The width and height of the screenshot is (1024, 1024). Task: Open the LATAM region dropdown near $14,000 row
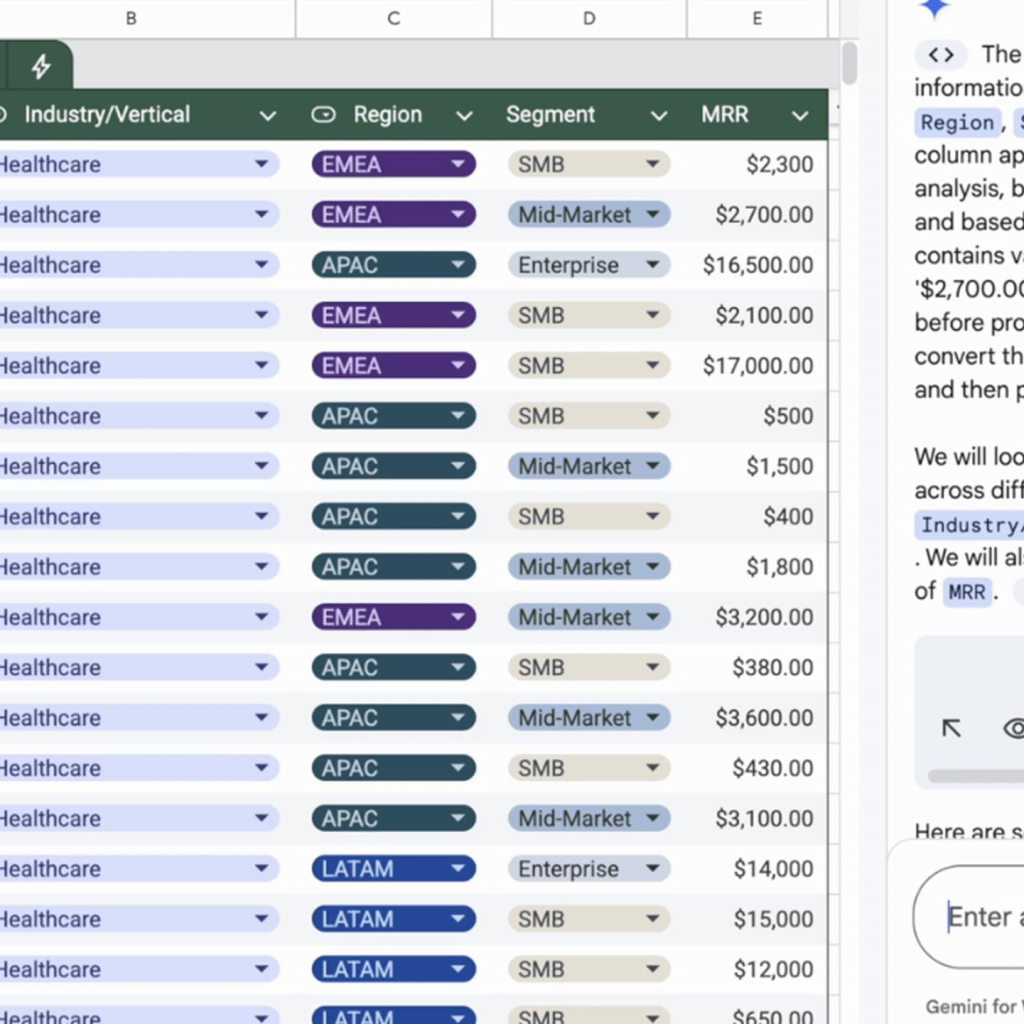pyautogui.click(x=459, y=869)
